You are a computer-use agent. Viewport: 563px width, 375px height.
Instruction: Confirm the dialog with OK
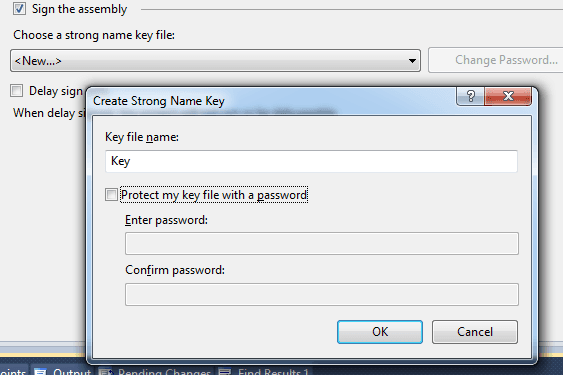coord(380,332)
